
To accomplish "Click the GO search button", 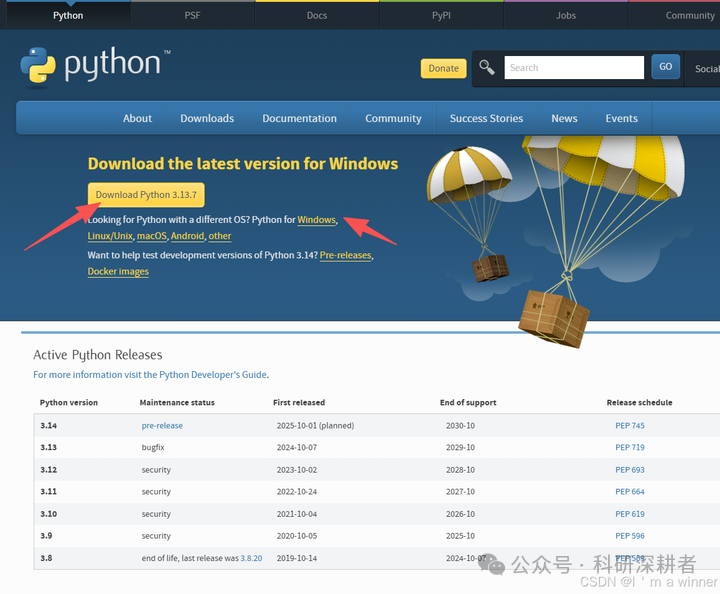I will coord(665,67).
